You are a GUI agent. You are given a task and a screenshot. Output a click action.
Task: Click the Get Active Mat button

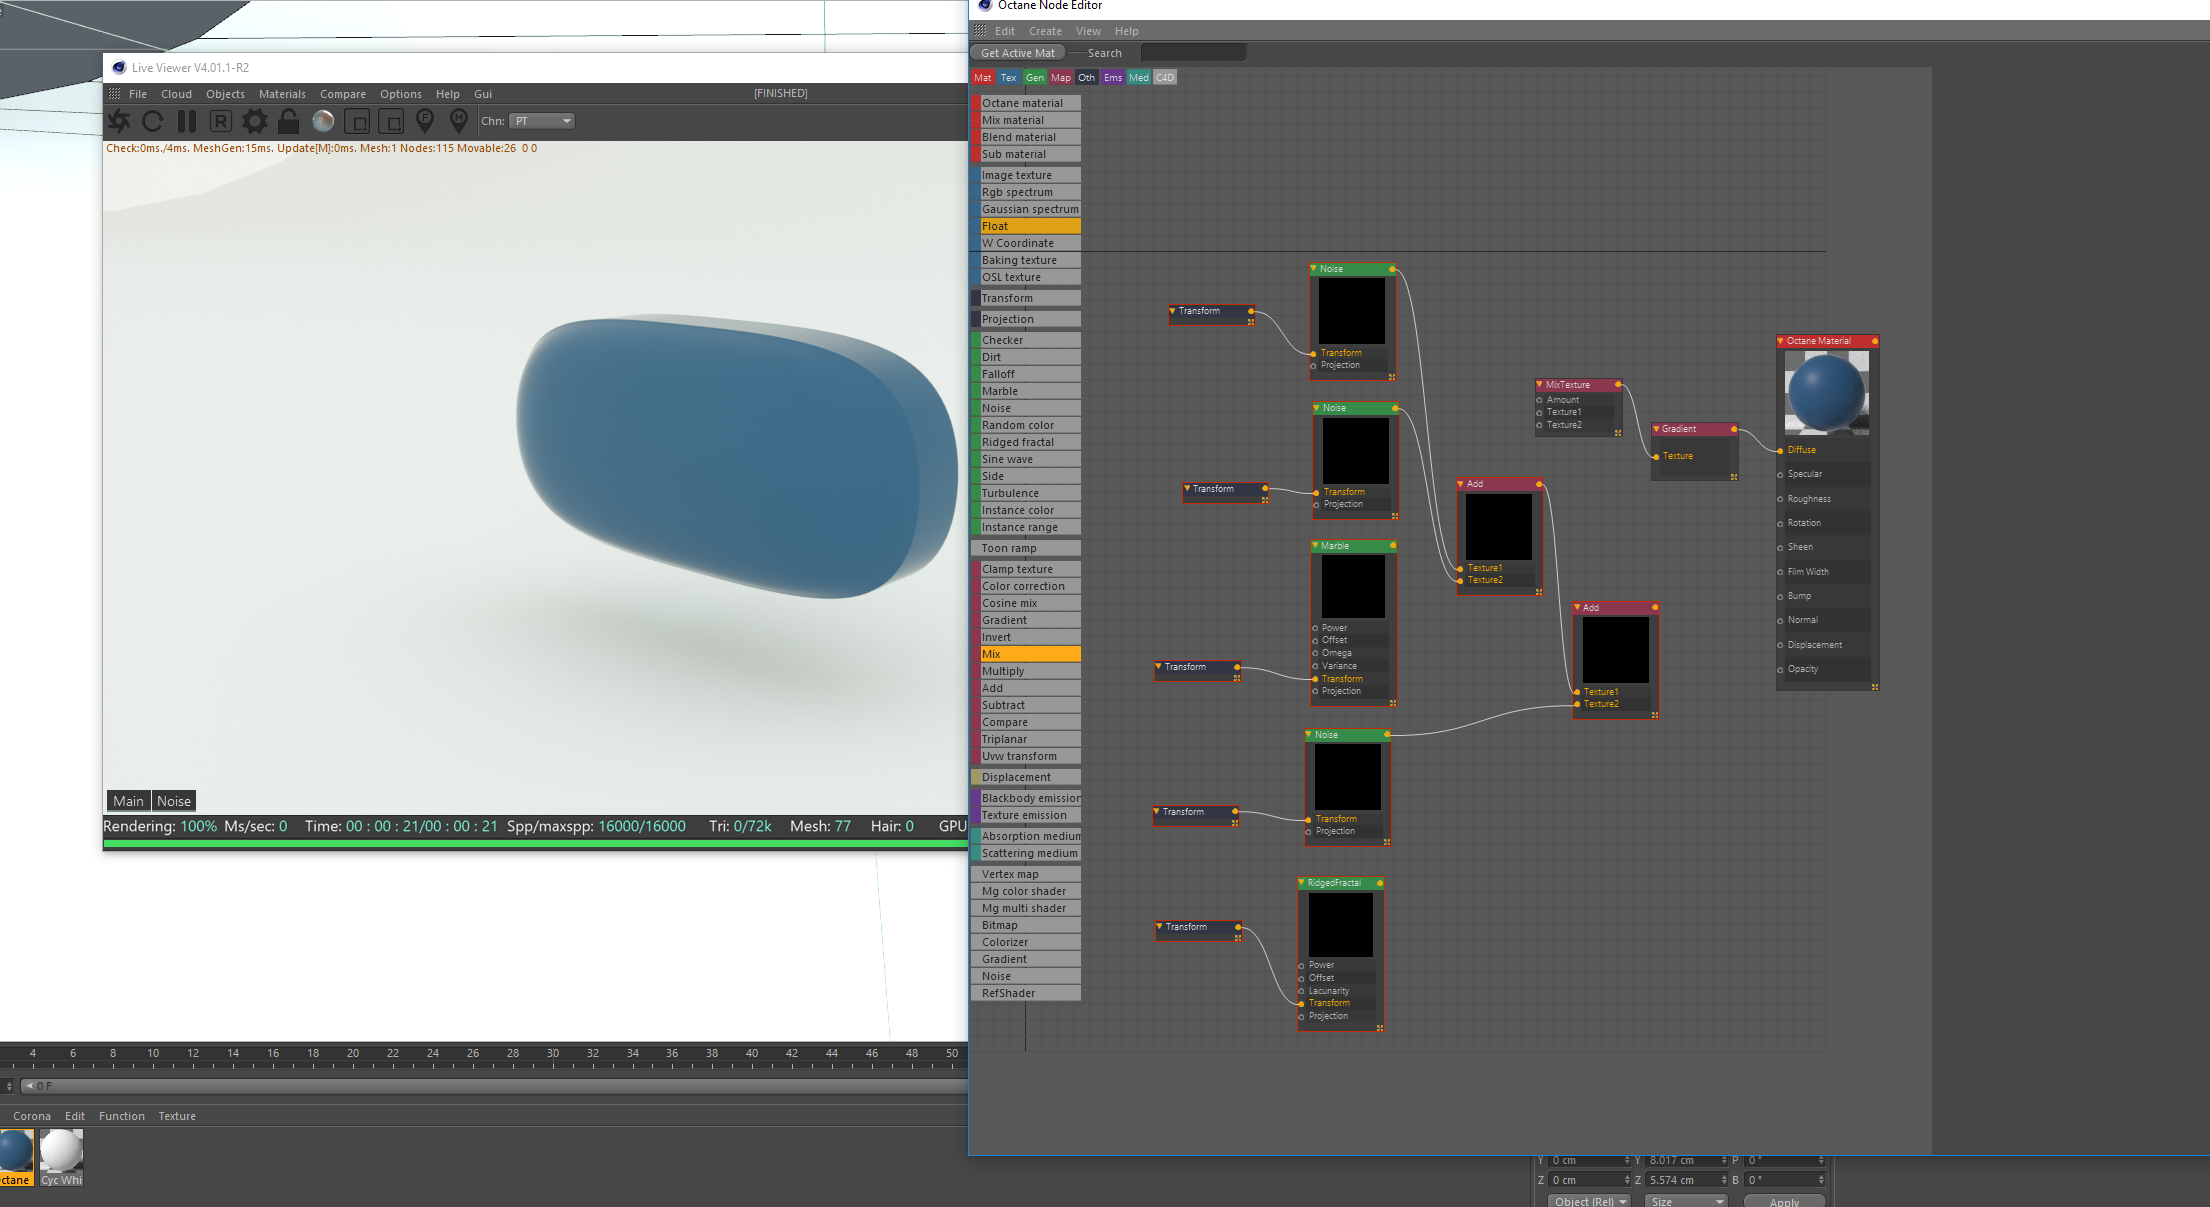click(x=1017, y=53)
